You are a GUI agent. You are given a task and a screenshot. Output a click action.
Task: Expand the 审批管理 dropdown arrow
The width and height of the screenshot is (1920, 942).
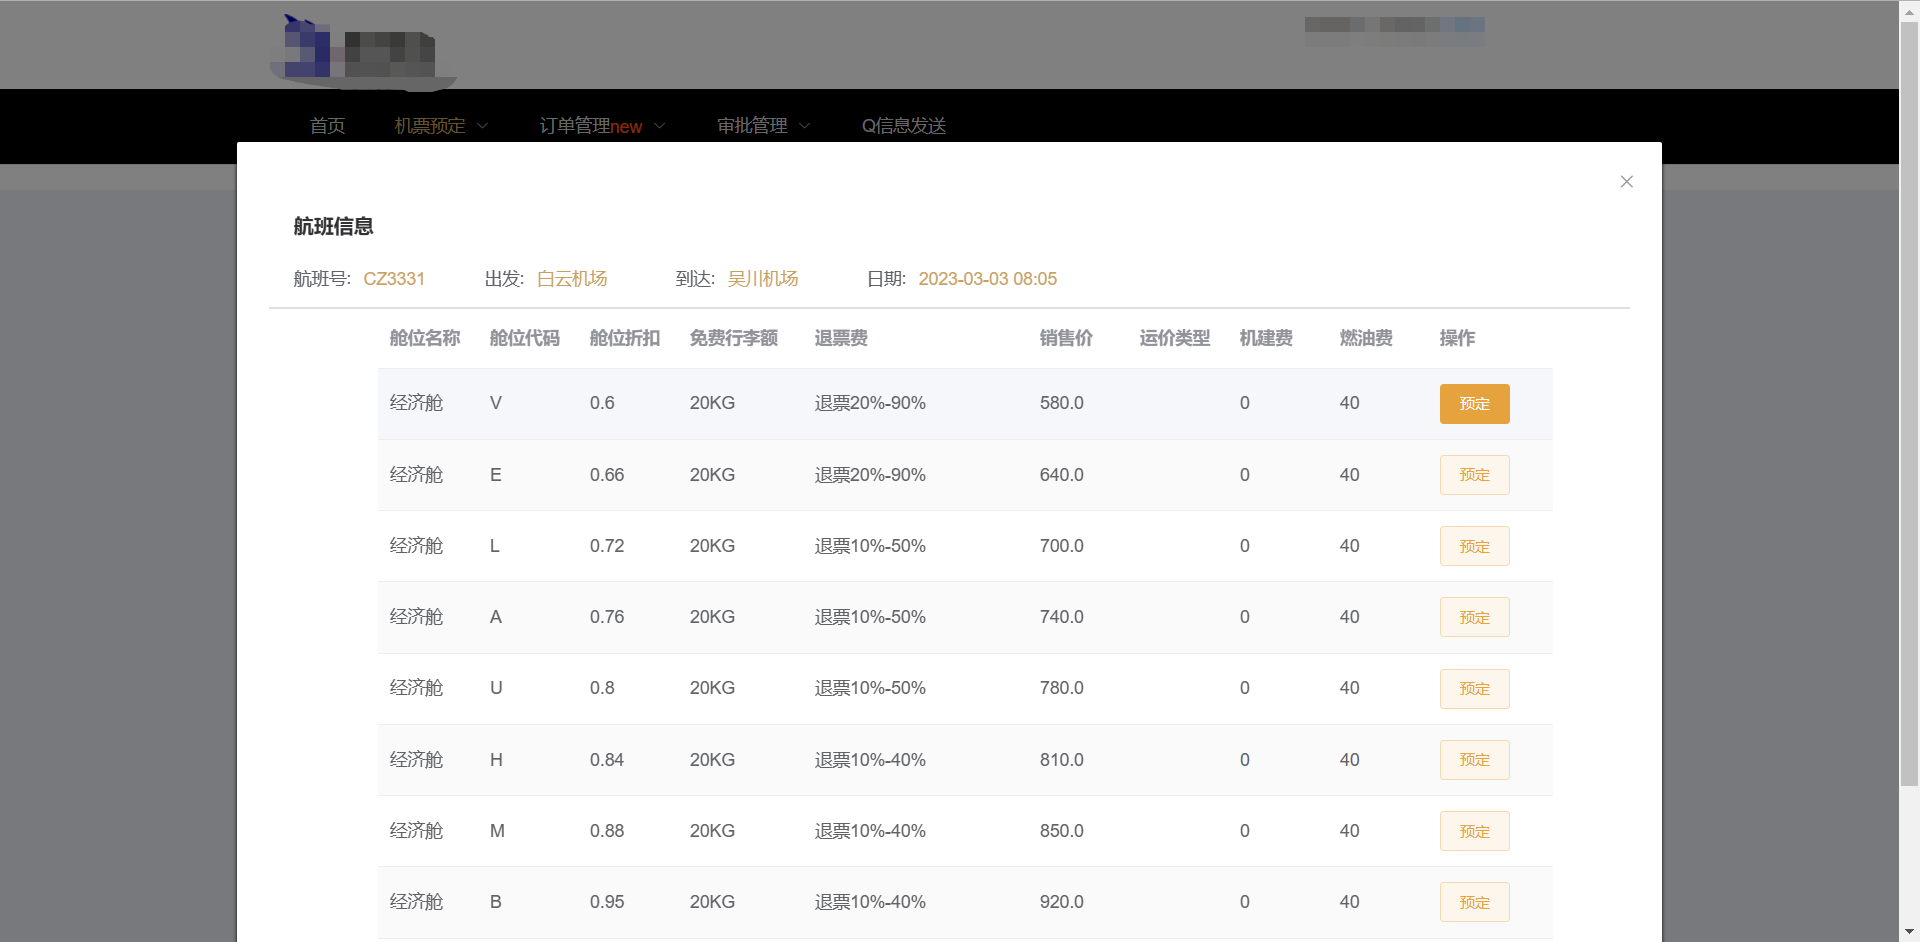pyautogui.click(x=805, y=126)
